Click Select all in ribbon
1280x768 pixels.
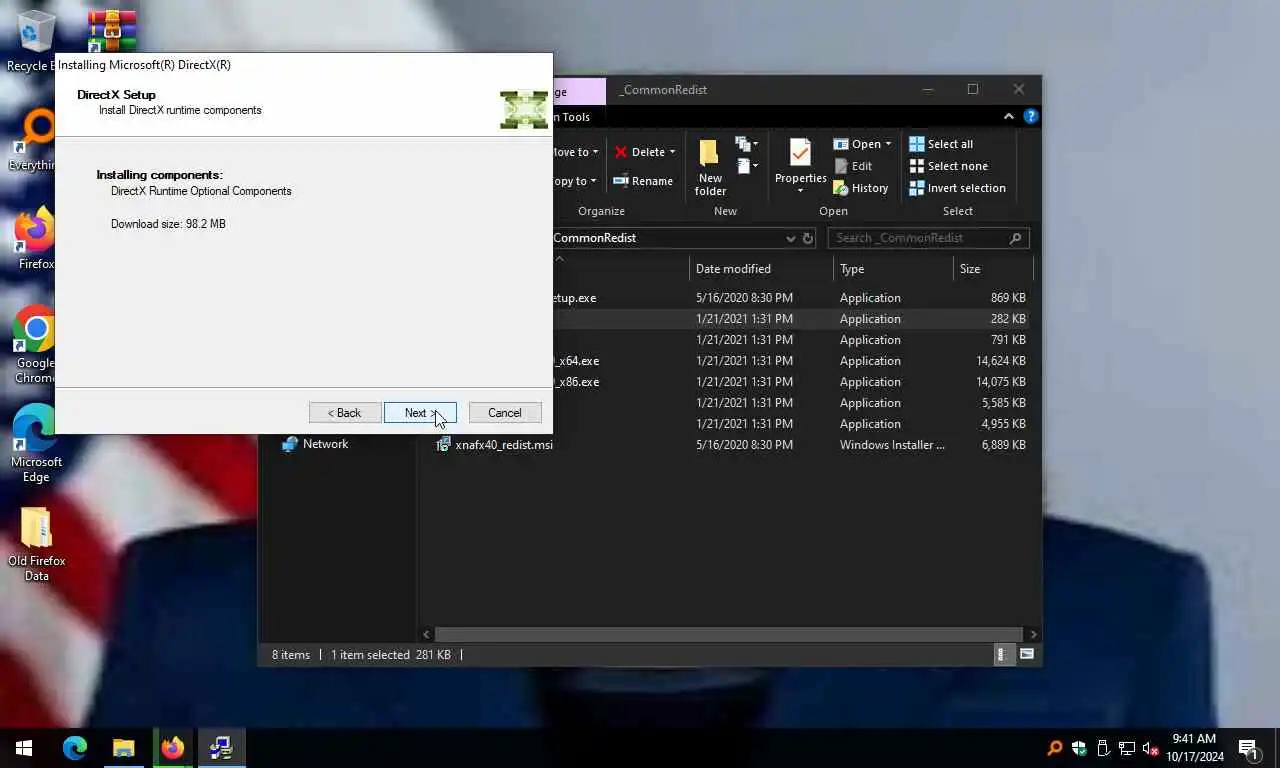[x=941, y=144]
